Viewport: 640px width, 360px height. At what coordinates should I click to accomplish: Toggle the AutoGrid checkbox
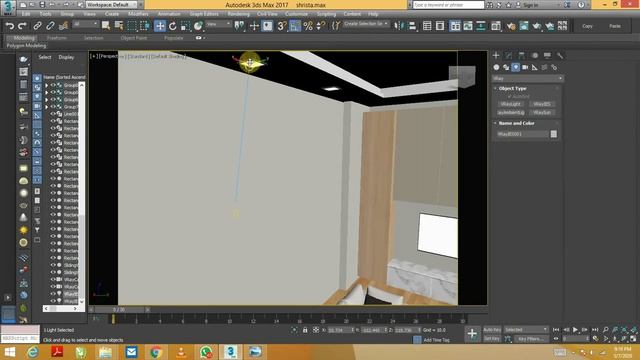(x=509, y=96)
